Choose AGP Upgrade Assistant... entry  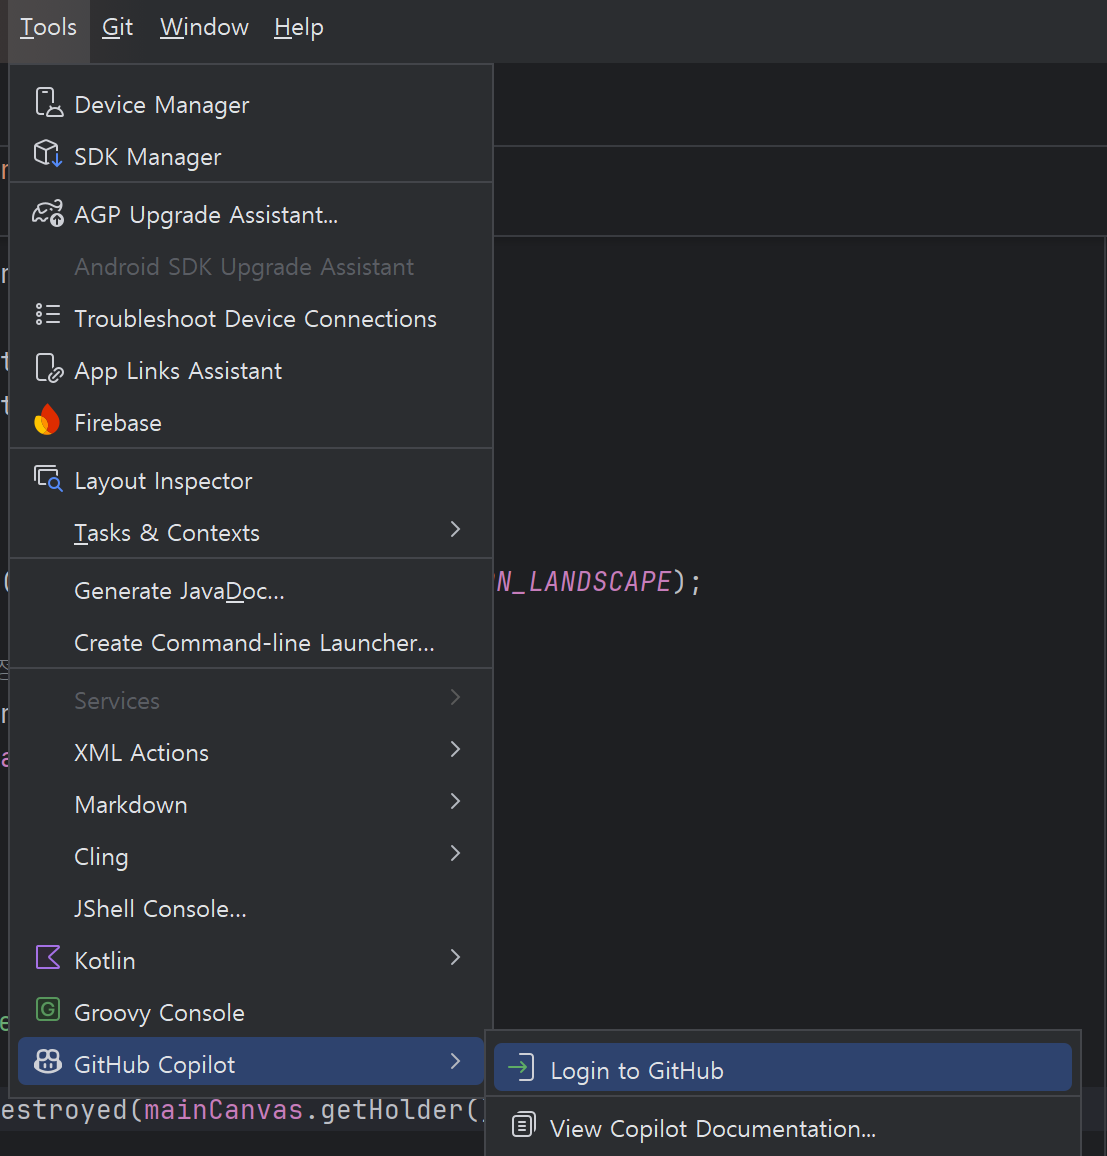click(x=251, y=215)
